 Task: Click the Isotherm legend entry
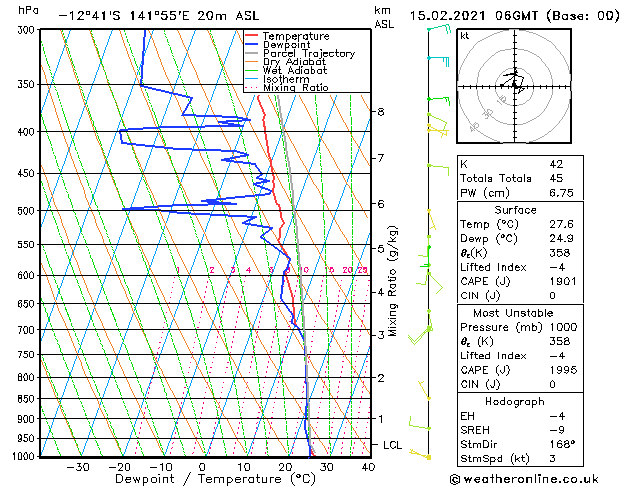point(286,79)
